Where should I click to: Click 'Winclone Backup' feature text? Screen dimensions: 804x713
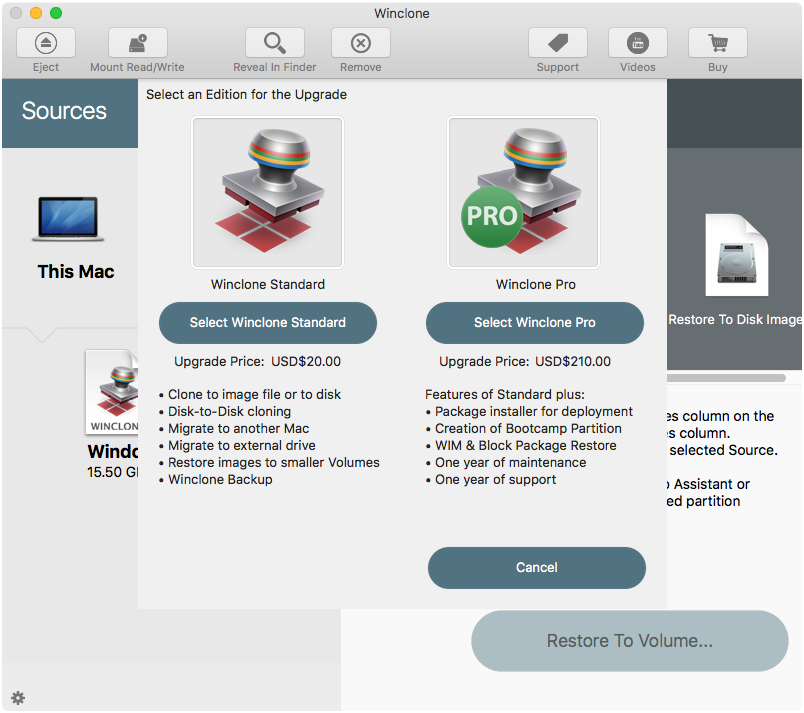pos(220,479)
